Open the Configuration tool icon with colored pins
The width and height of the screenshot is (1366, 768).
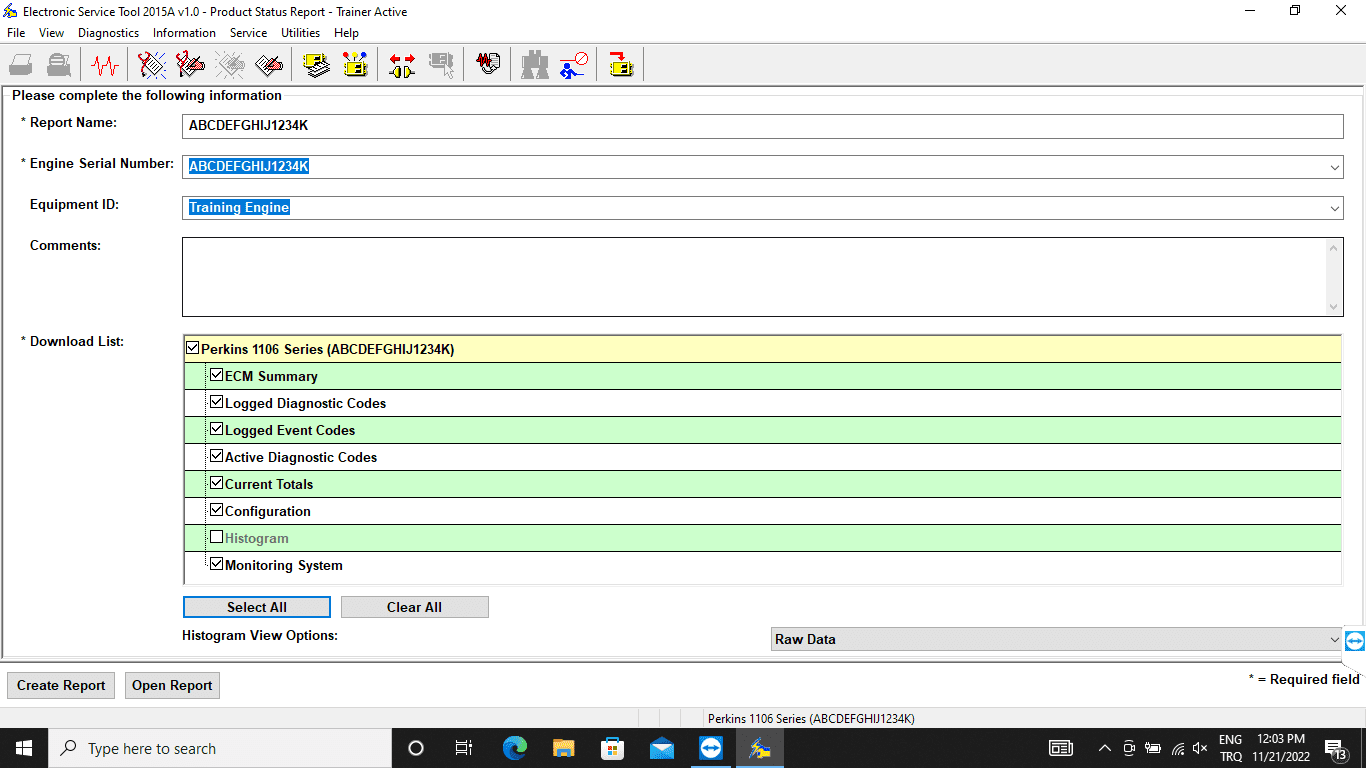[x=355, y=66]
